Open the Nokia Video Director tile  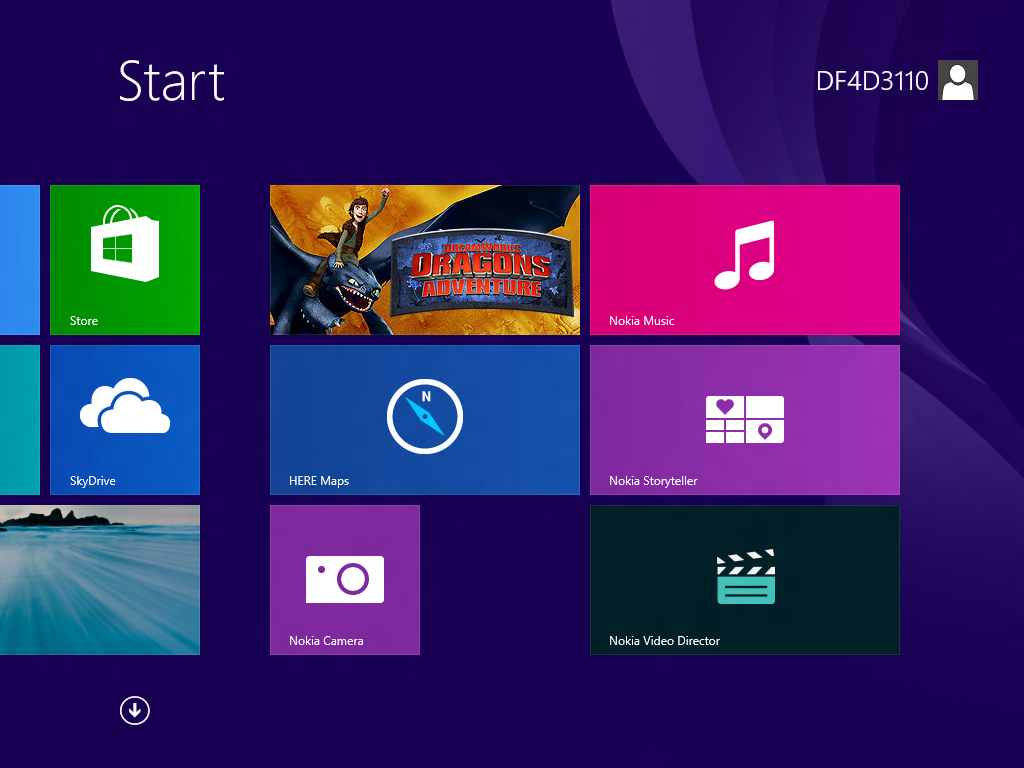[x=744, y=580]
